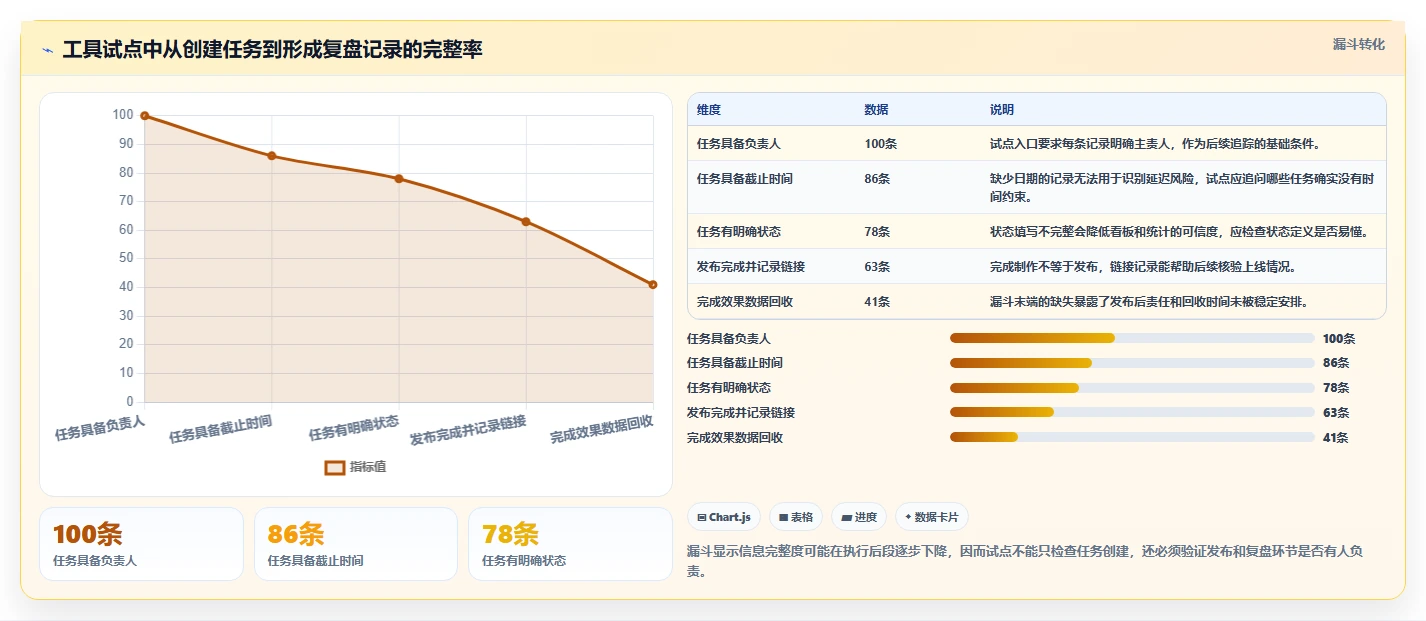
Task: Click x-axis label 任务具备负责人 on the chart
Action: 100,428
